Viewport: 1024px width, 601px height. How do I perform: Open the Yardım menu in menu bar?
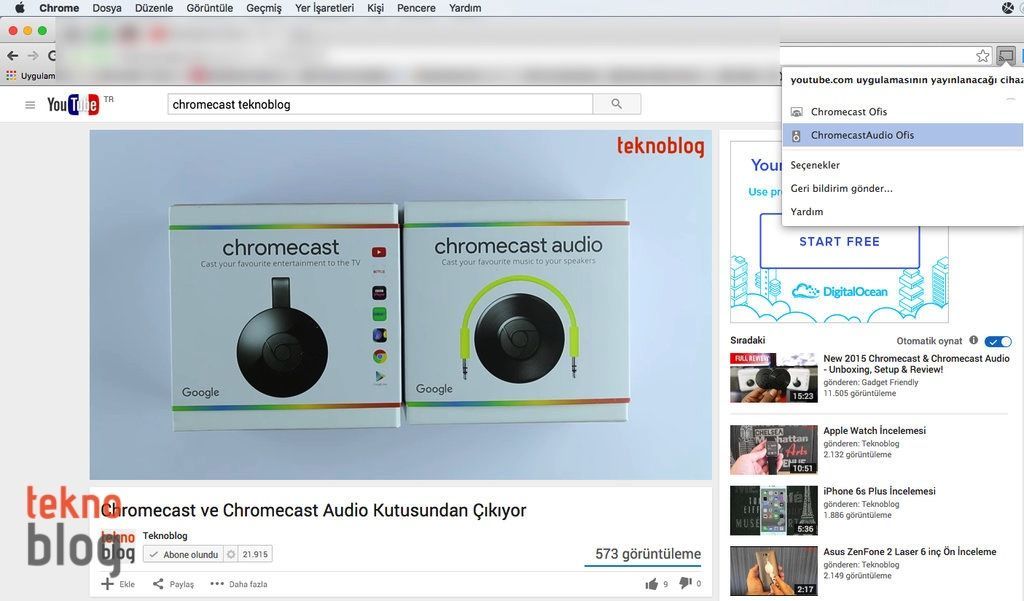pos(465,8)
